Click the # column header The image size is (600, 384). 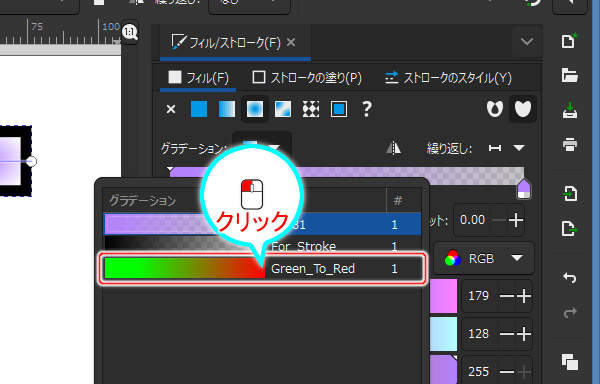[x=398, y=200]
